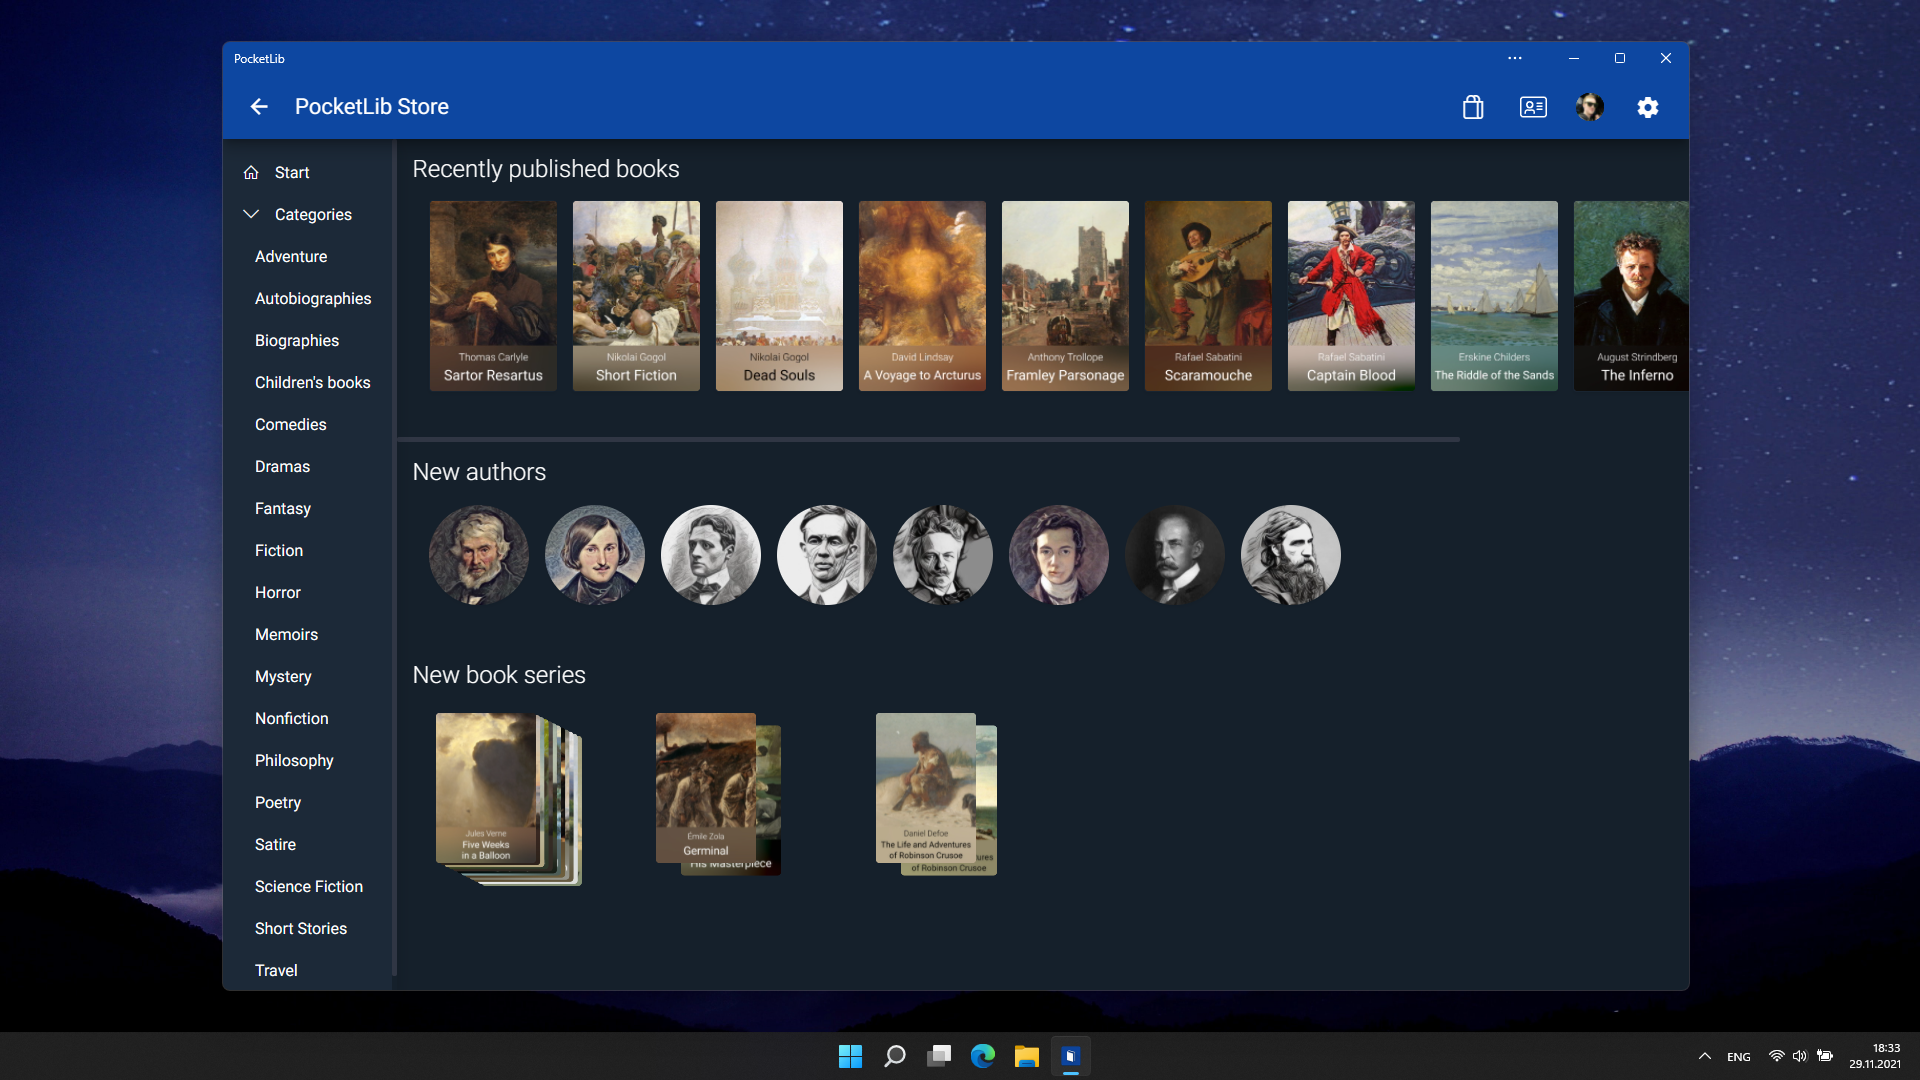Click the horizontal books scrollbar
The width and height of the screenshot is (1920, 1080).
tap(928, 439)
